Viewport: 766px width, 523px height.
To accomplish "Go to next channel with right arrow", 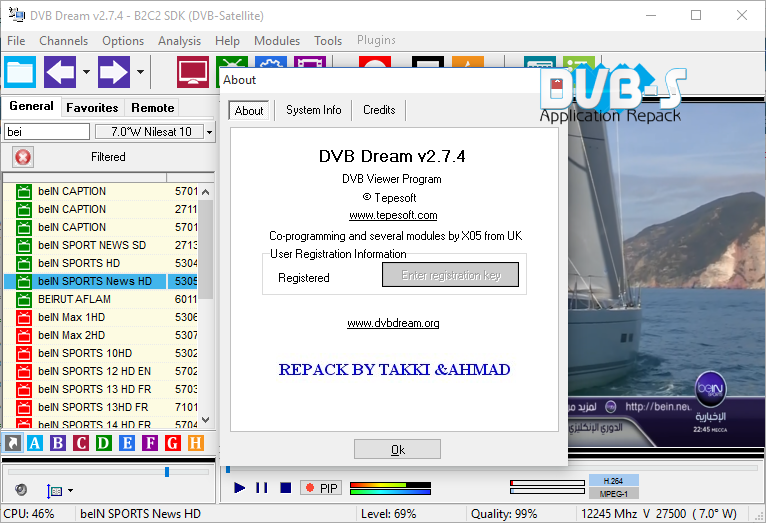I will (113, 72).
